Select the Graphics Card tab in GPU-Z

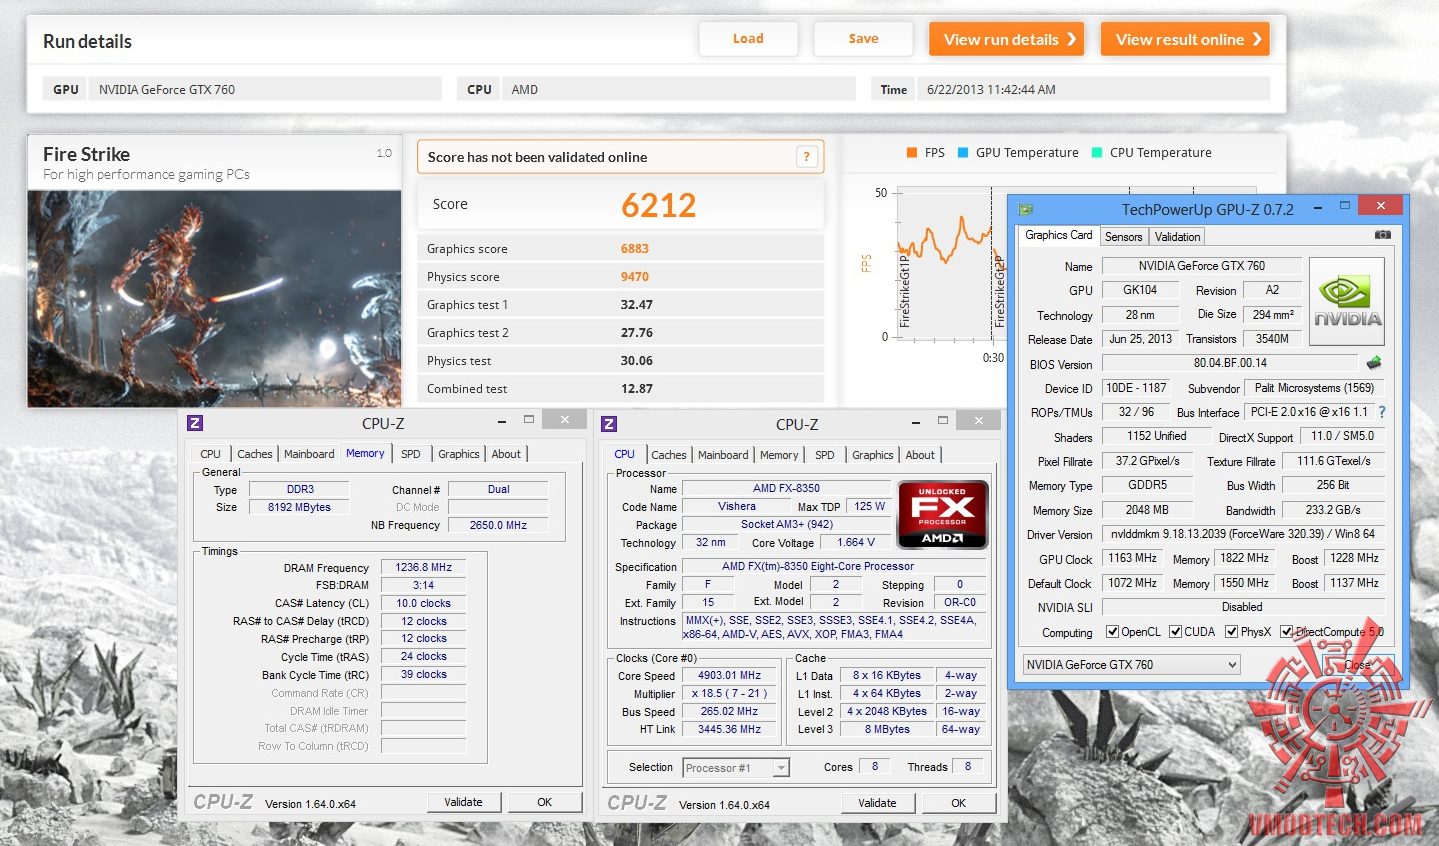click(1059, 235)
